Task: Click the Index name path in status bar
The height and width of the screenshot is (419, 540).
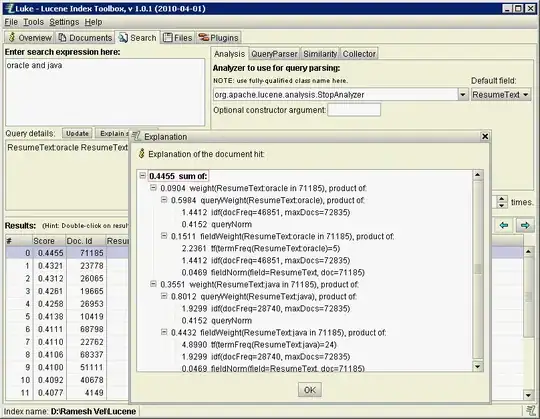Action: [x=94, y=411]
